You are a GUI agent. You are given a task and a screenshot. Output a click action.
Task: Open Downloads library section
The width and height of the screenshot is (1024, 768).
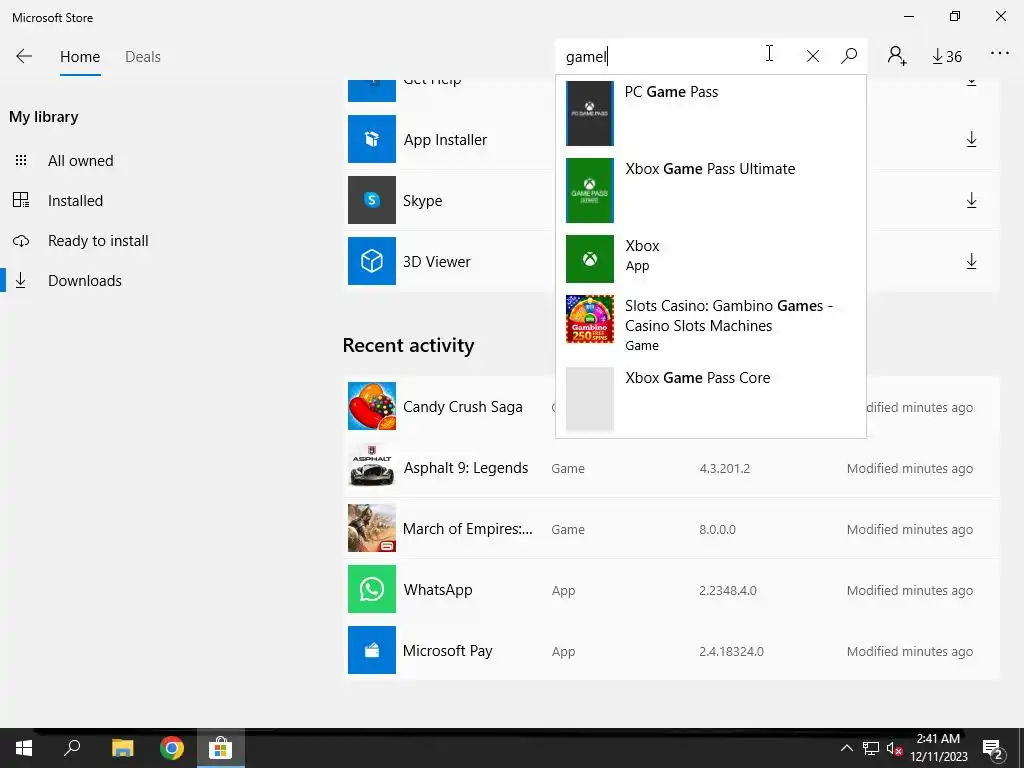85,280
